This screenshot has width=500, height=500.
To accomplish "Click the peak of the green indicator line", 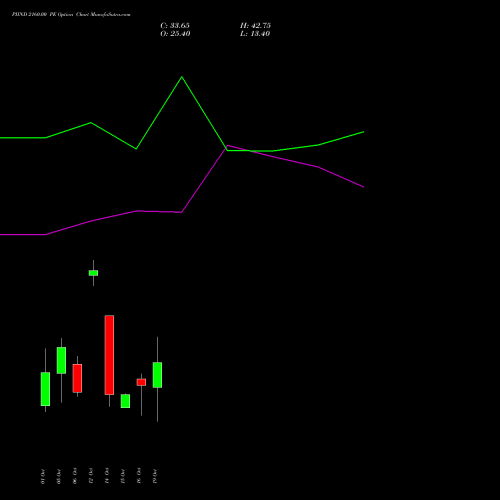I will click(x=182, y=77).
